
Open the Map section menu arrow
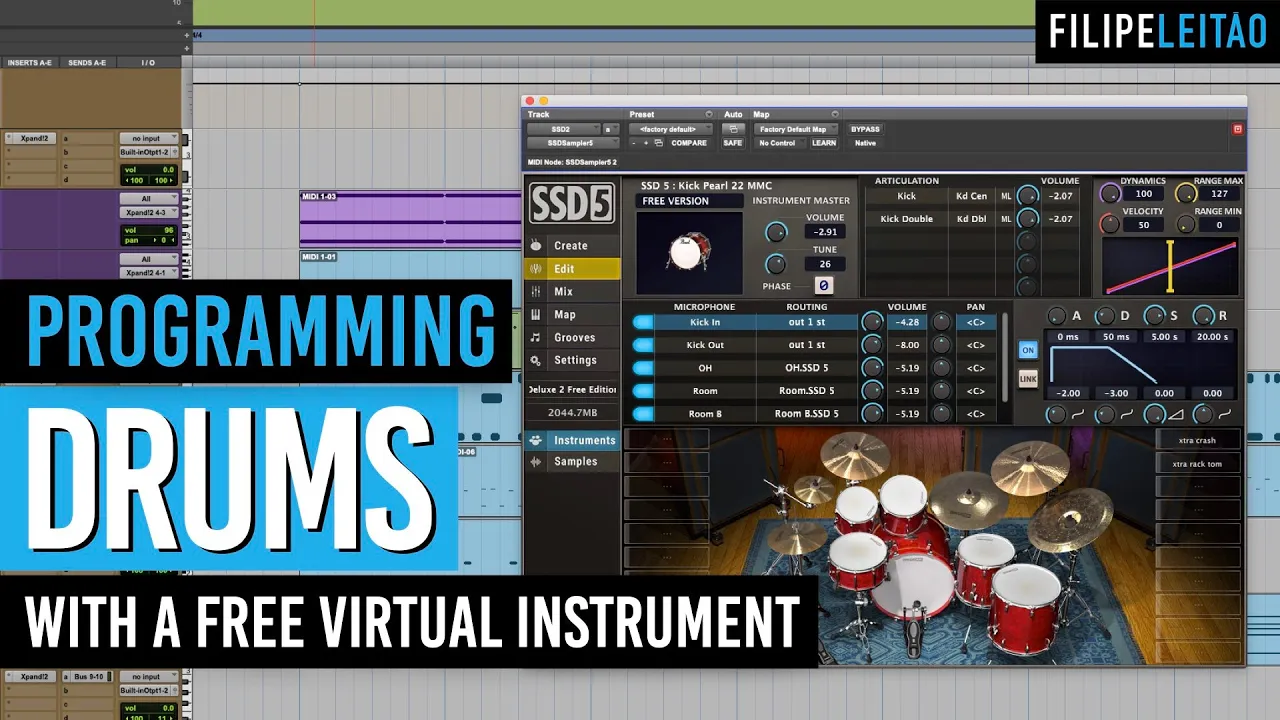(835, 115)
